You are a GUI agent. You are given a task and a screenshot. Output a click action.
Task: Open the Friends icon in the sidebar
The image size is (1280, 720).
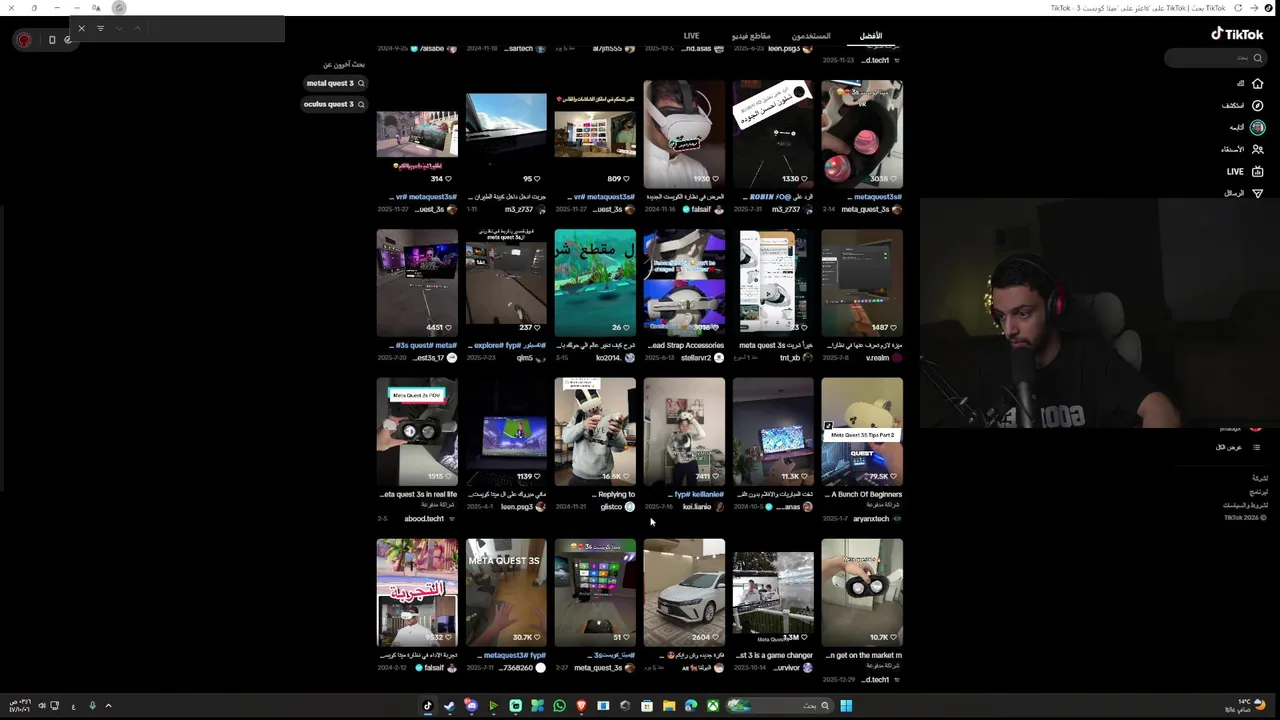[x=1258, y=149]
